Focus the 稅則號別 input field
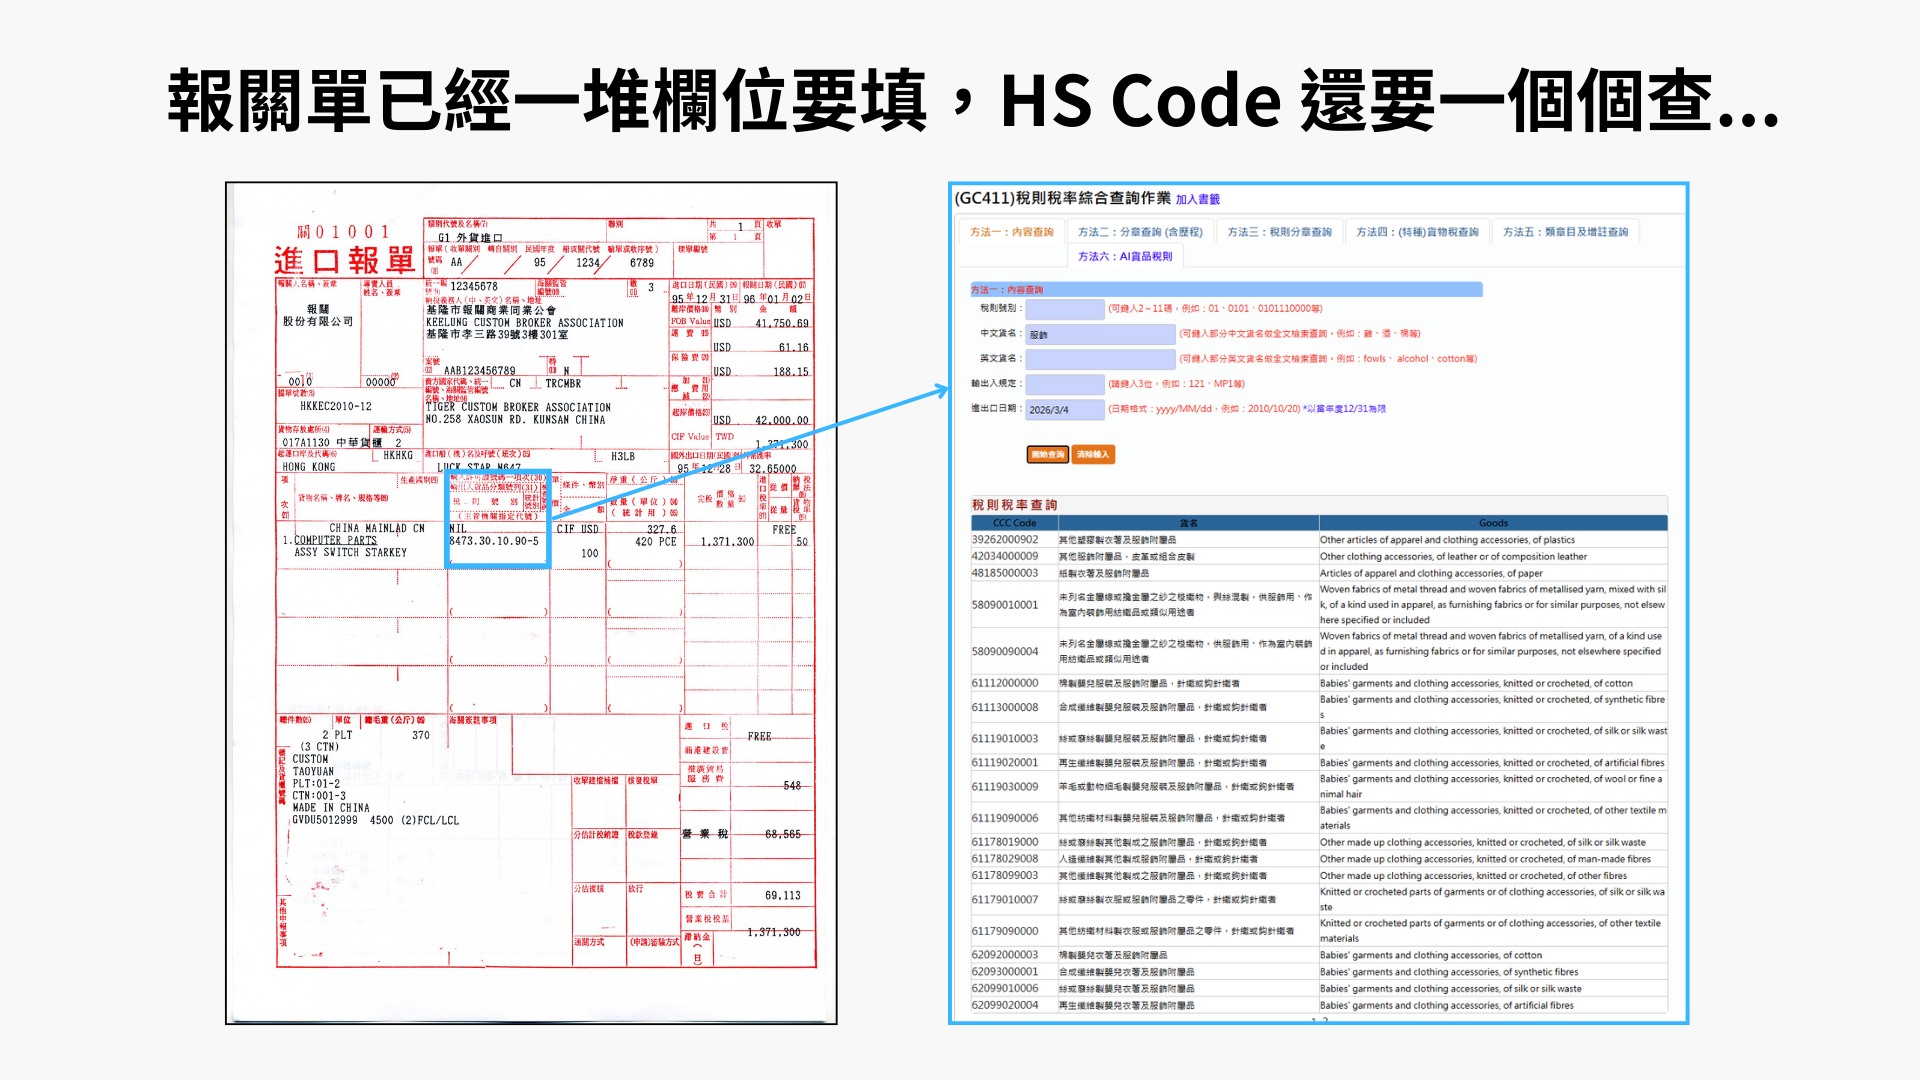This screenshot has height=1080, width=1920. click(x=1064, y=309)
